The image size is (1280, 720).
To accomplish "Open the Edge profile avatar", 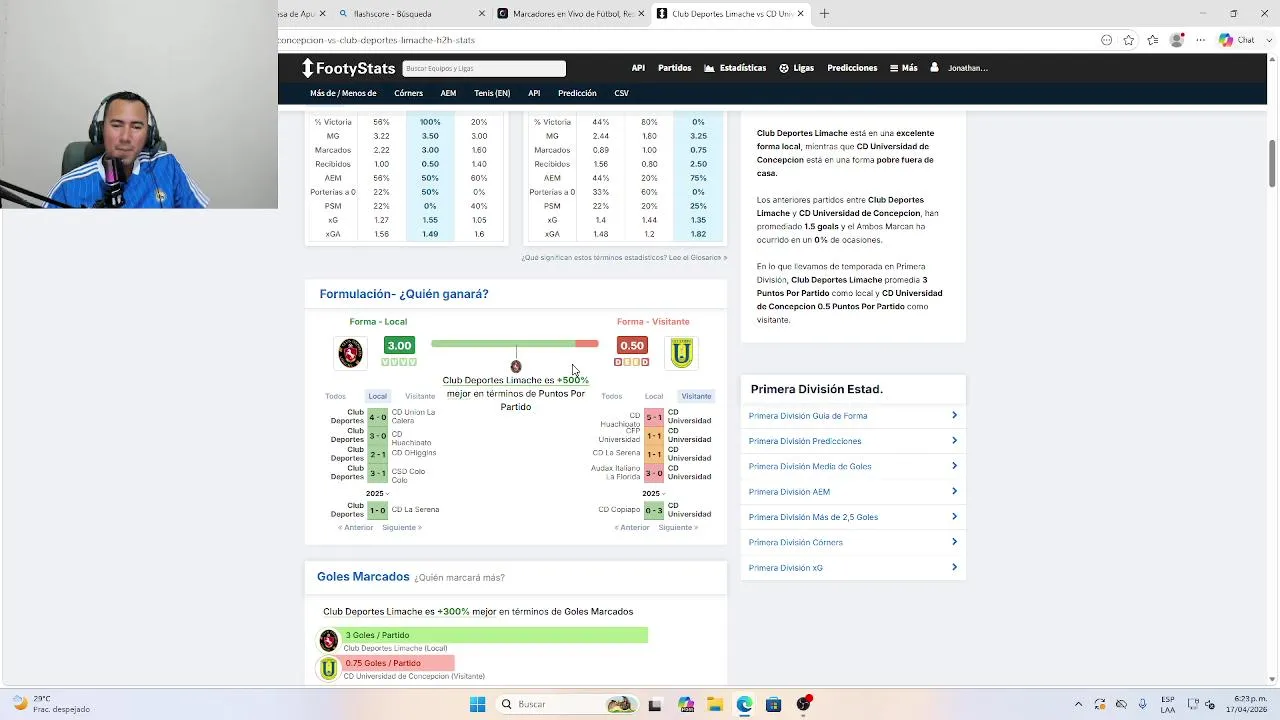I will [1177, 40].
